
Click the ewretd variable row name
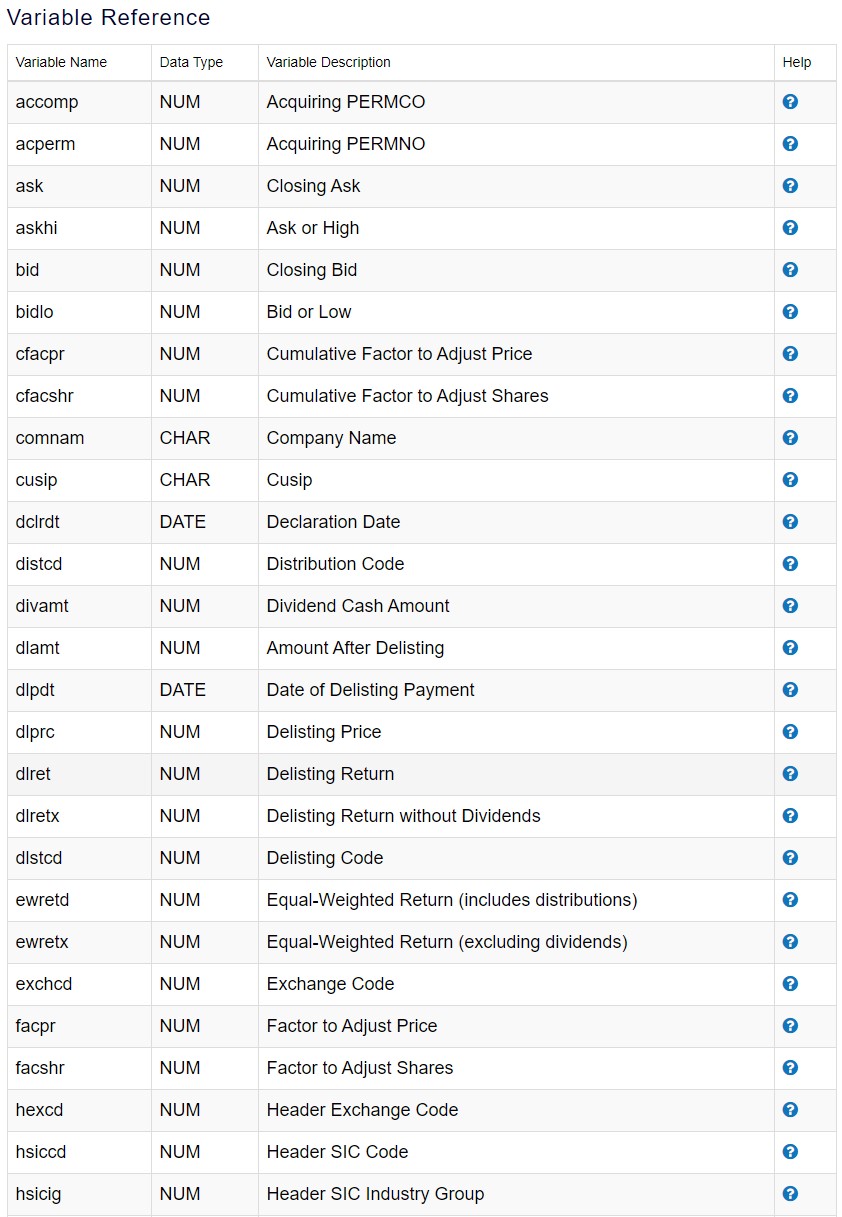pyautogui.click(x=42, y=900)
